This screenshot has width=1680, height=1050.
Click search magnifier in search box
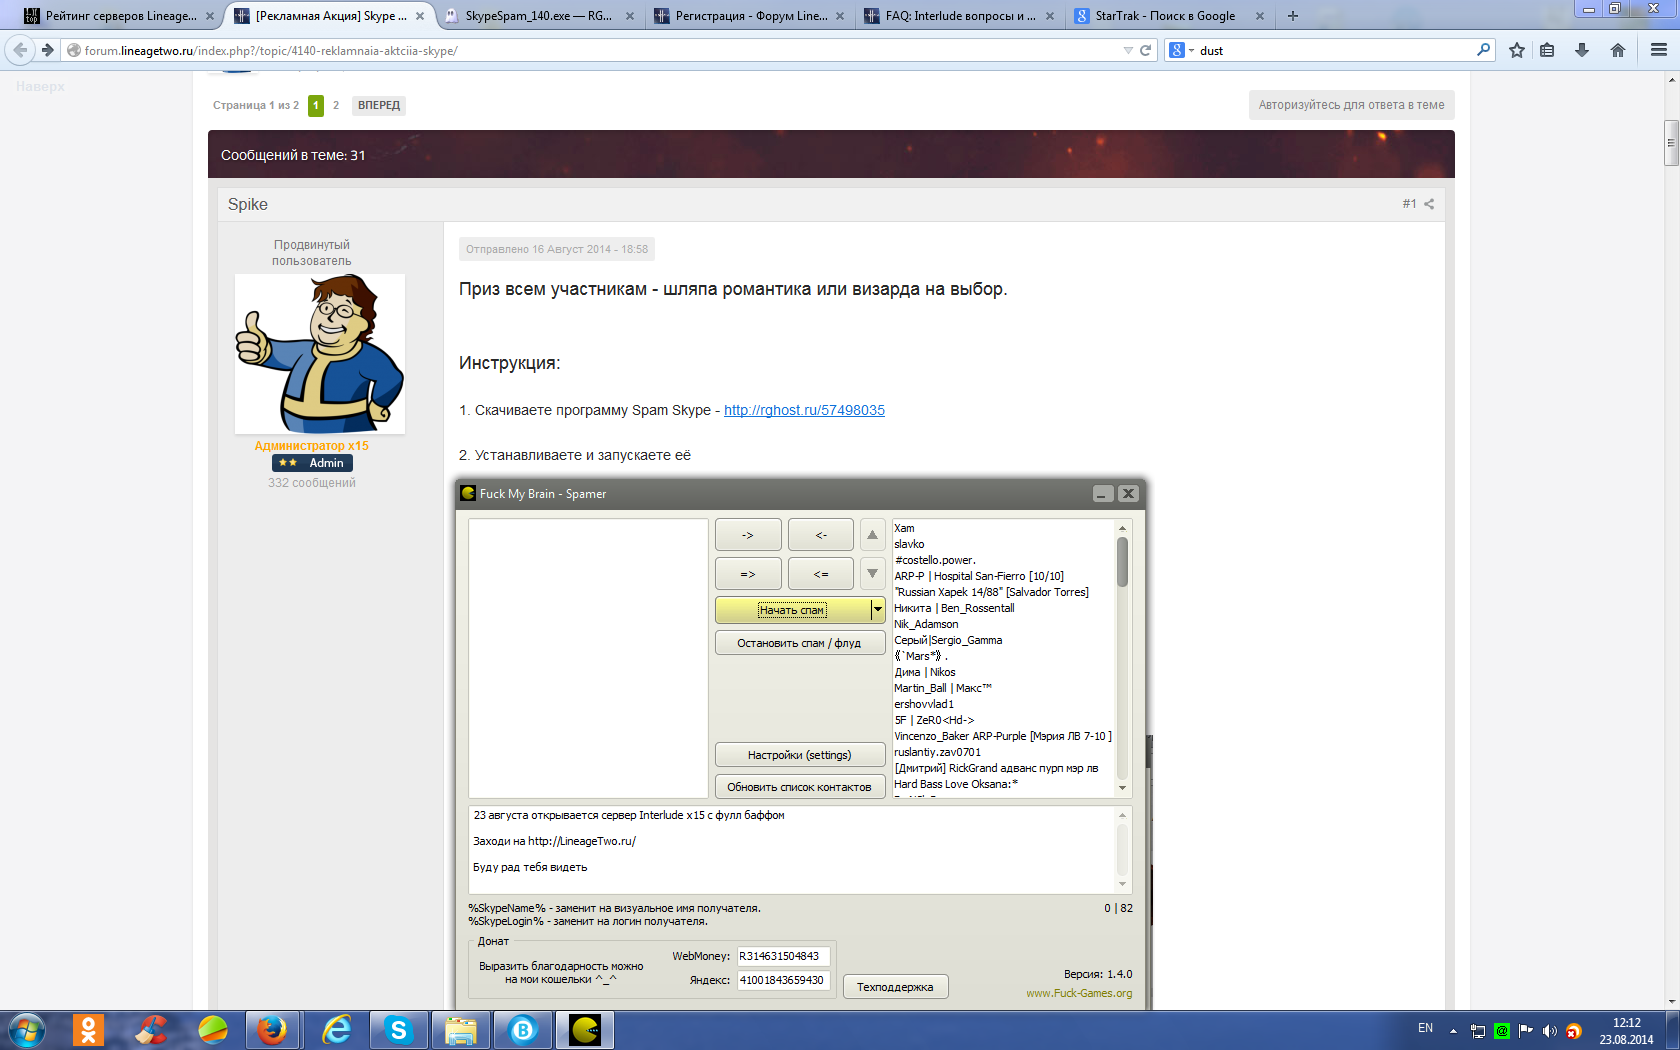1483,50
